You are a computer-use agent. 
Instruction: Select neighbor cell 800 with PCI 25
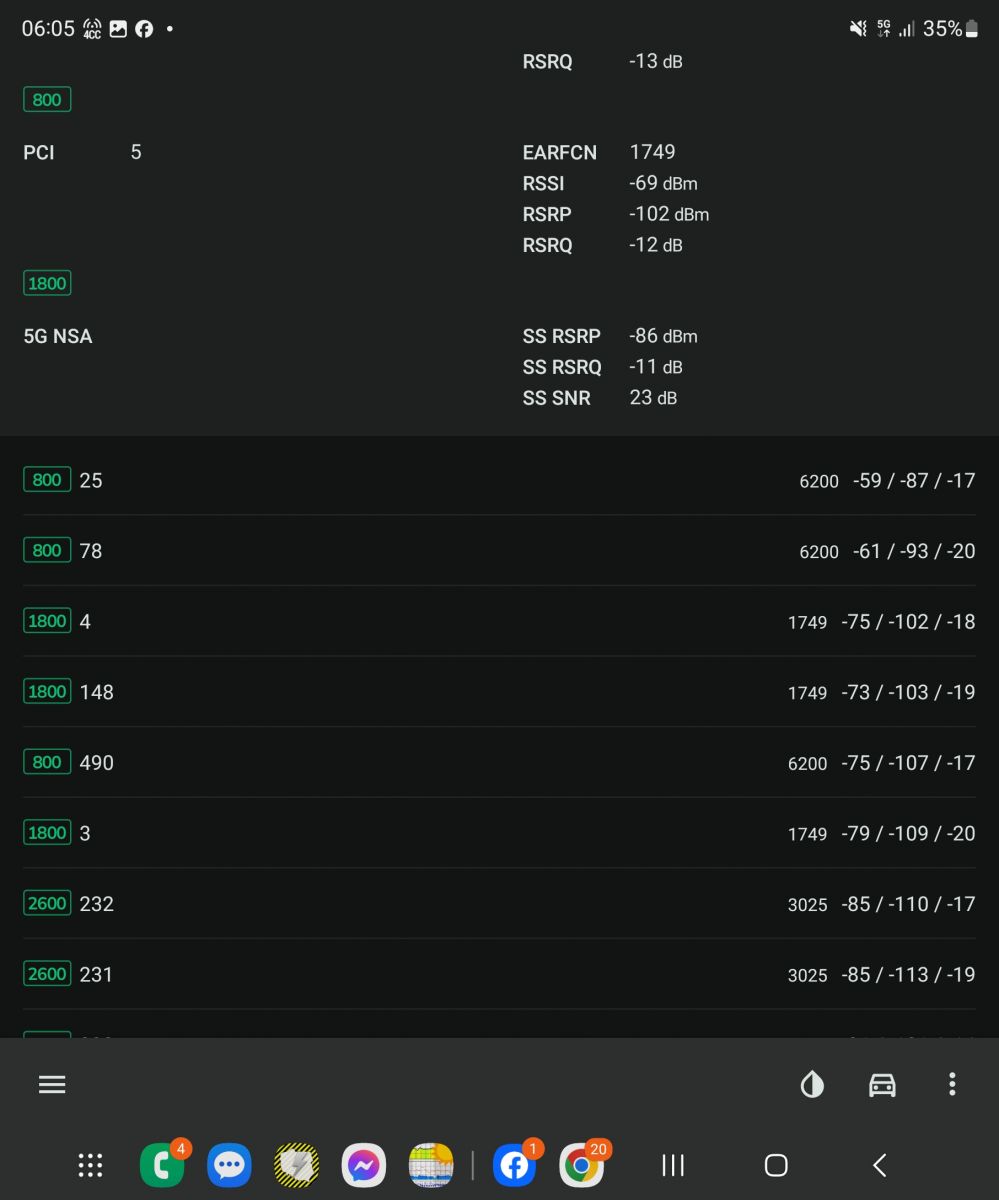pos(499,480)
